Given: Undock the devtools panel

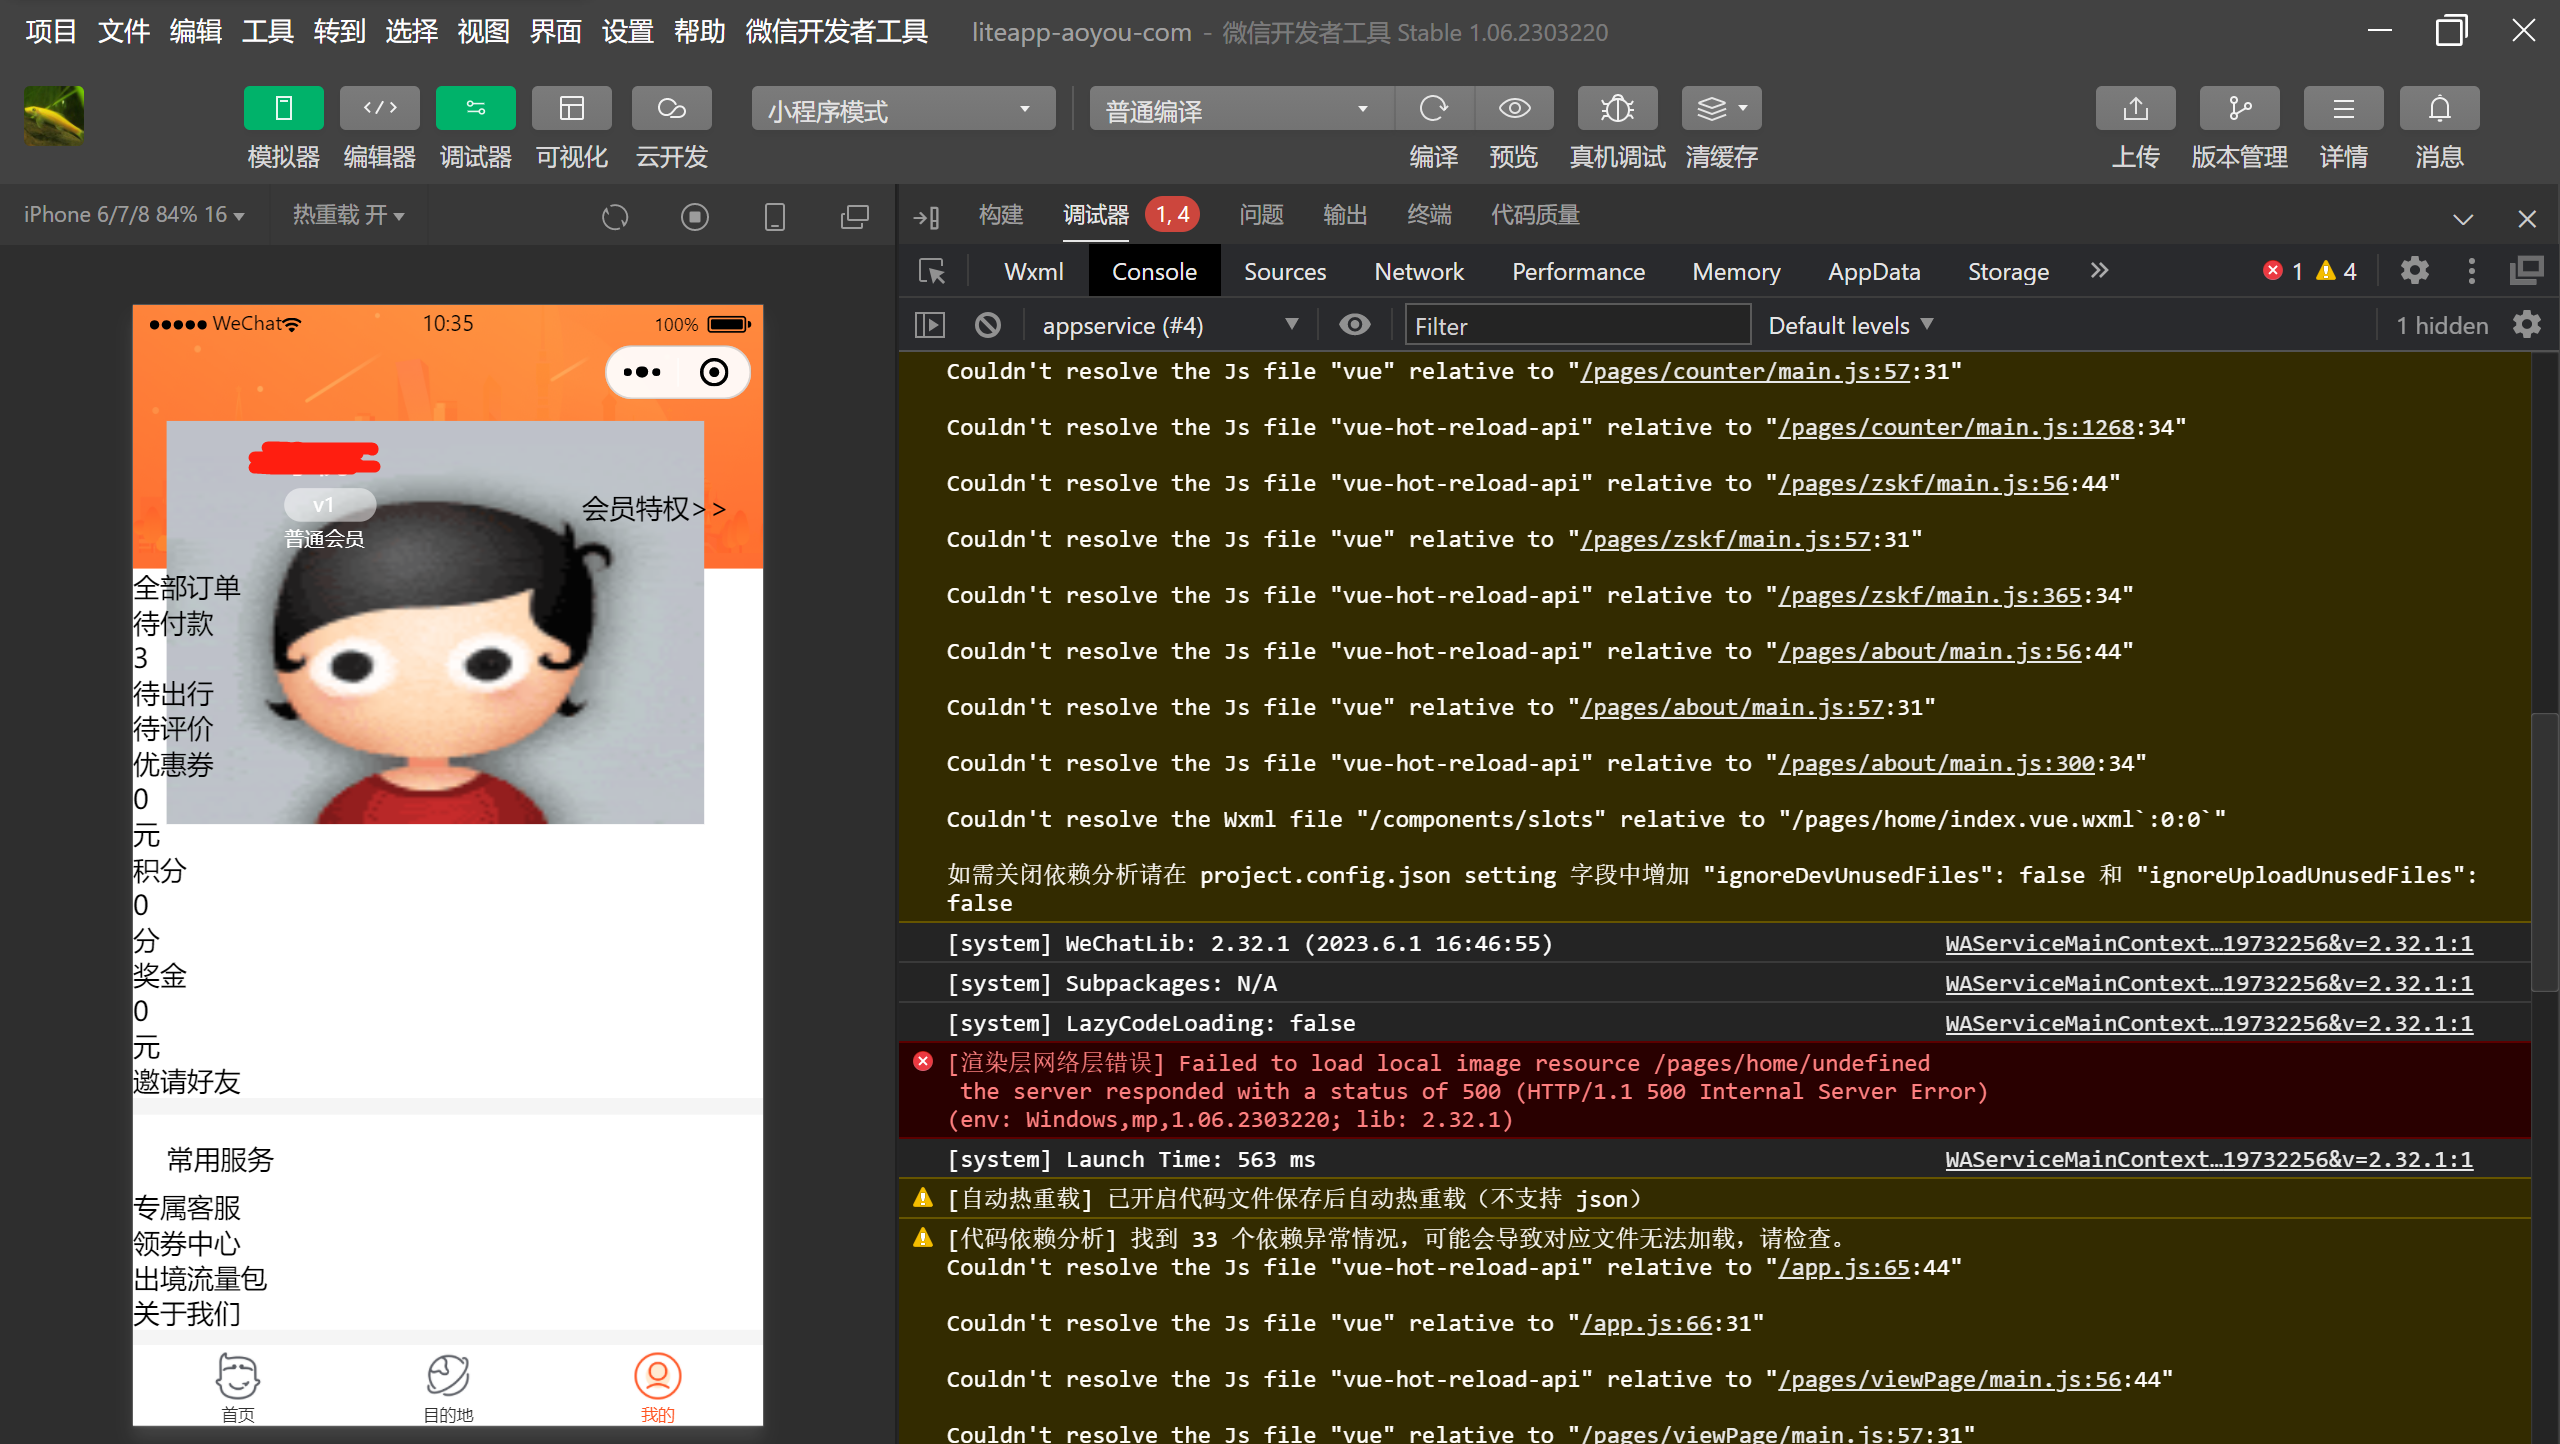Looking at the screenshot, I should coord(2526,271).
